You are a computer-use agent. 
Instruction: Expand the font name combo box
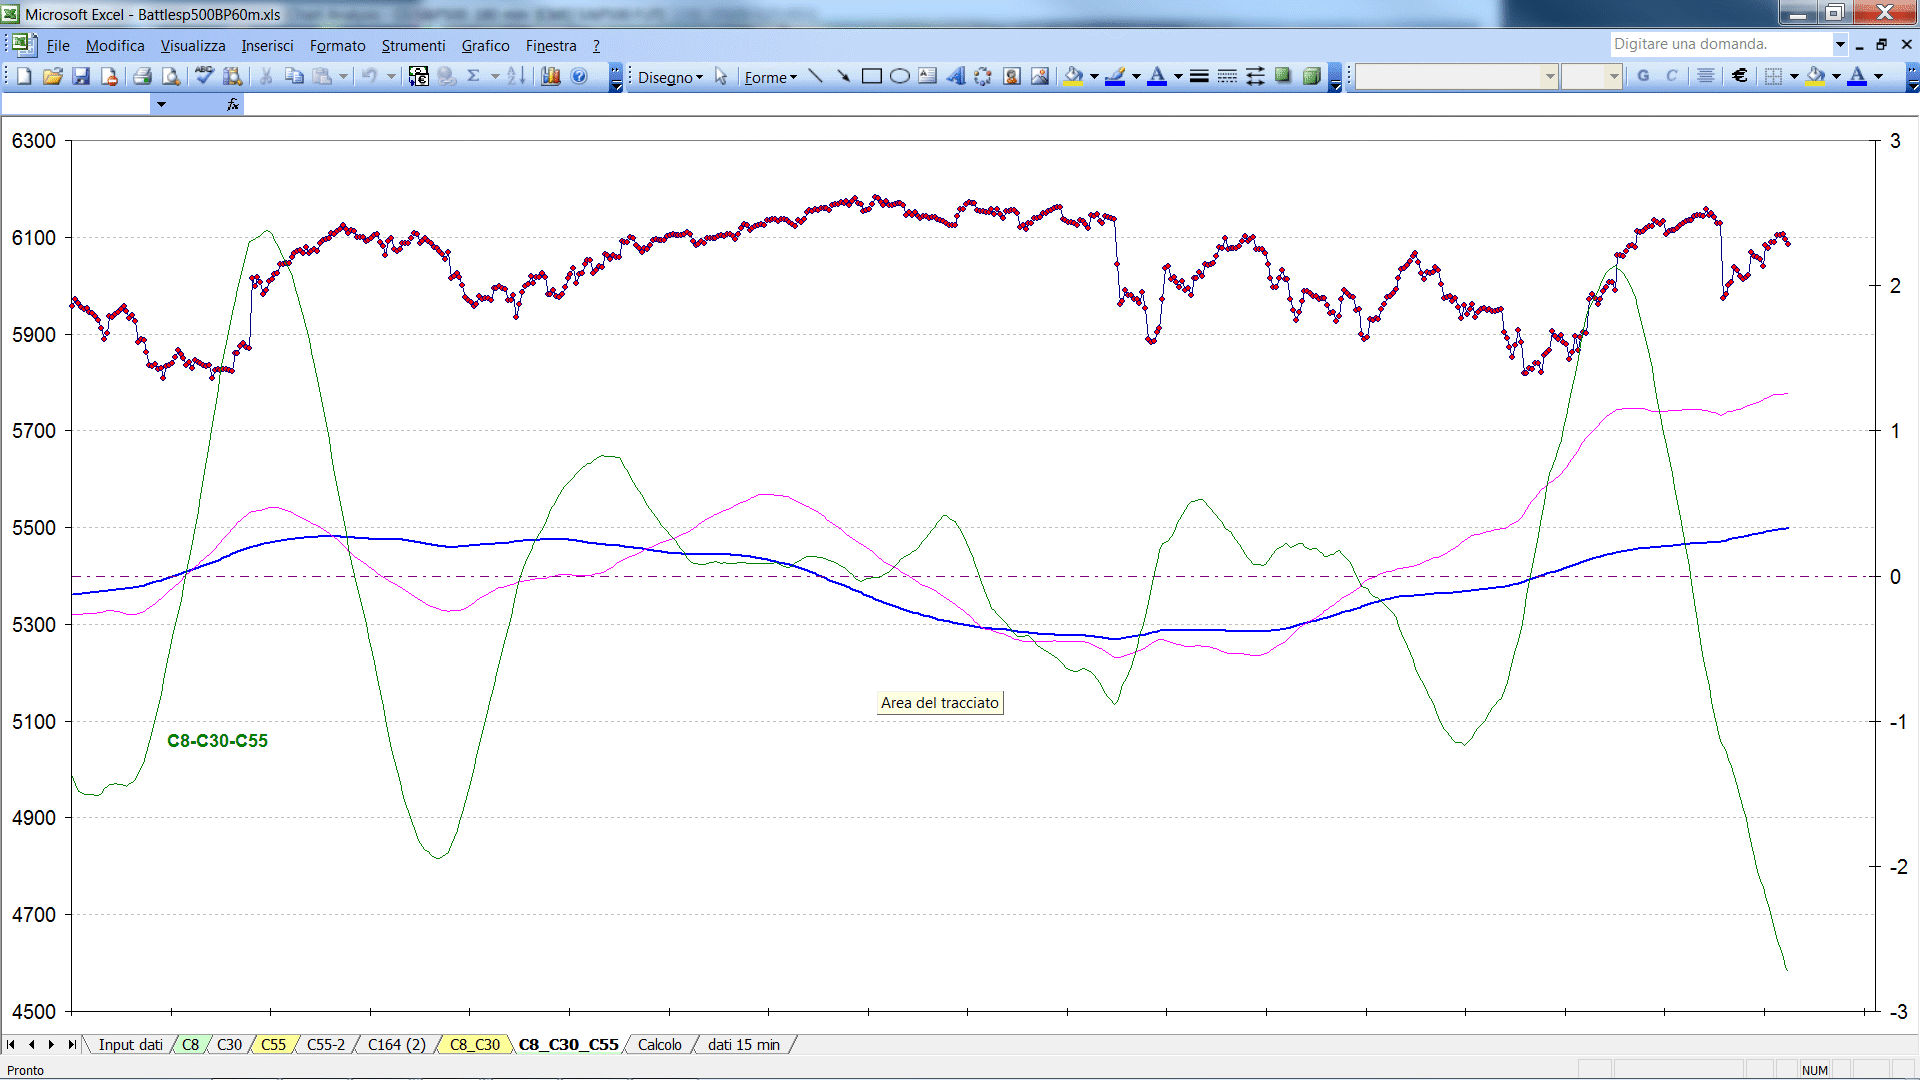pyautogui.click(x=1550, y=76)
